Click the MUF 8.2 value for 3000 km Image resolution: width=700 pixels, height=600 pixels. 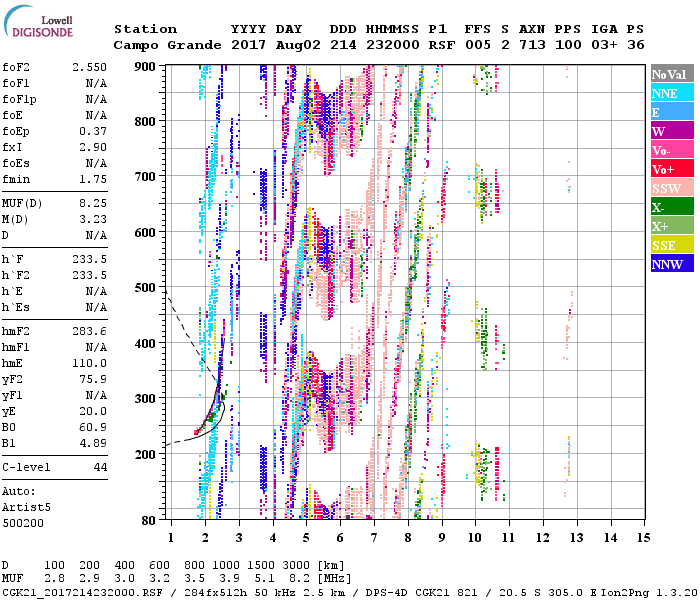(299, 579)
